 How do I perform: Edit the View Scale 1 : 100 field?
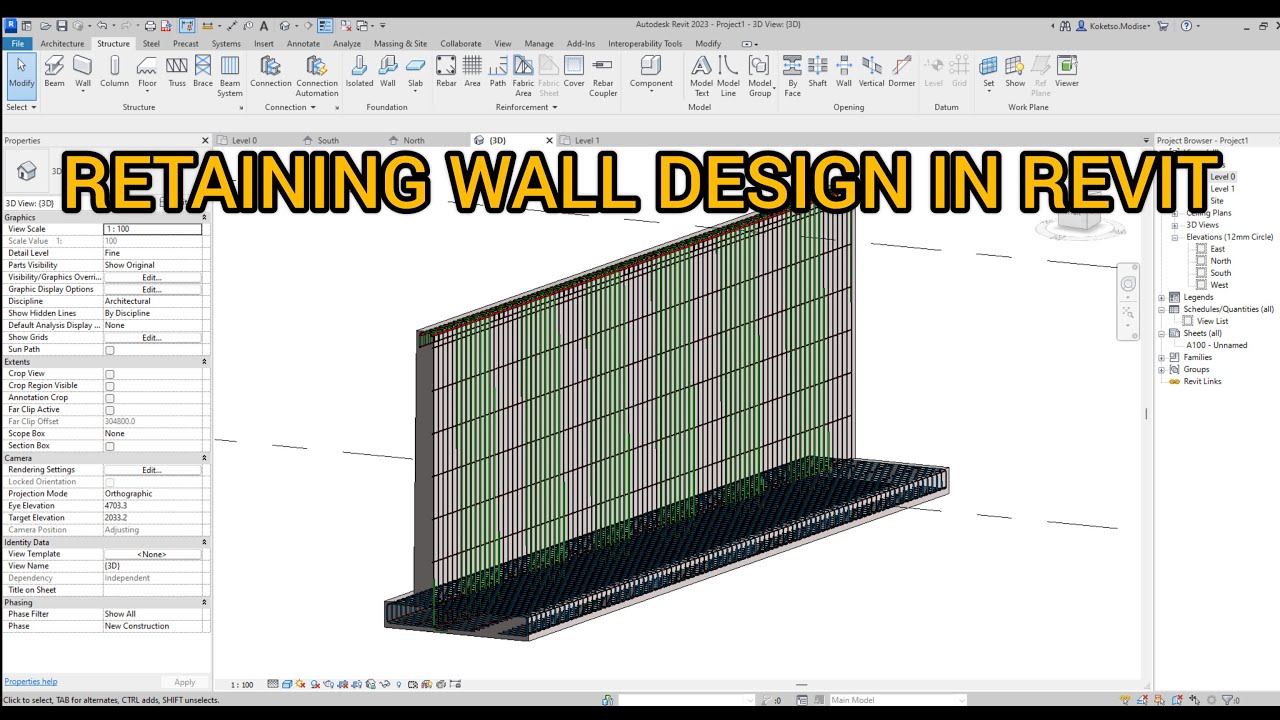(x=152, y=229)
